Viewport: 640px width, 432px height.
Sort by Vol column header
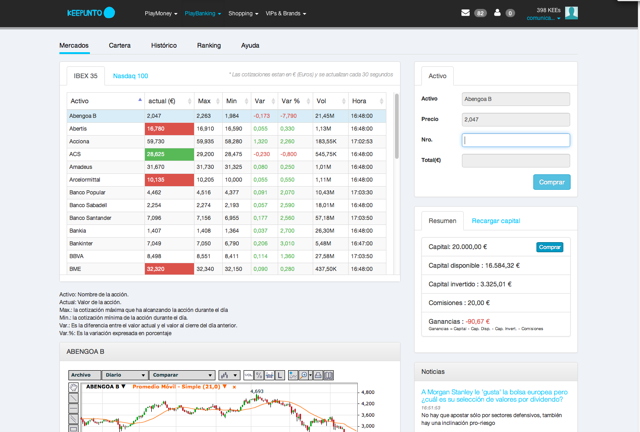pyautogui.click(x=331, y=101)
